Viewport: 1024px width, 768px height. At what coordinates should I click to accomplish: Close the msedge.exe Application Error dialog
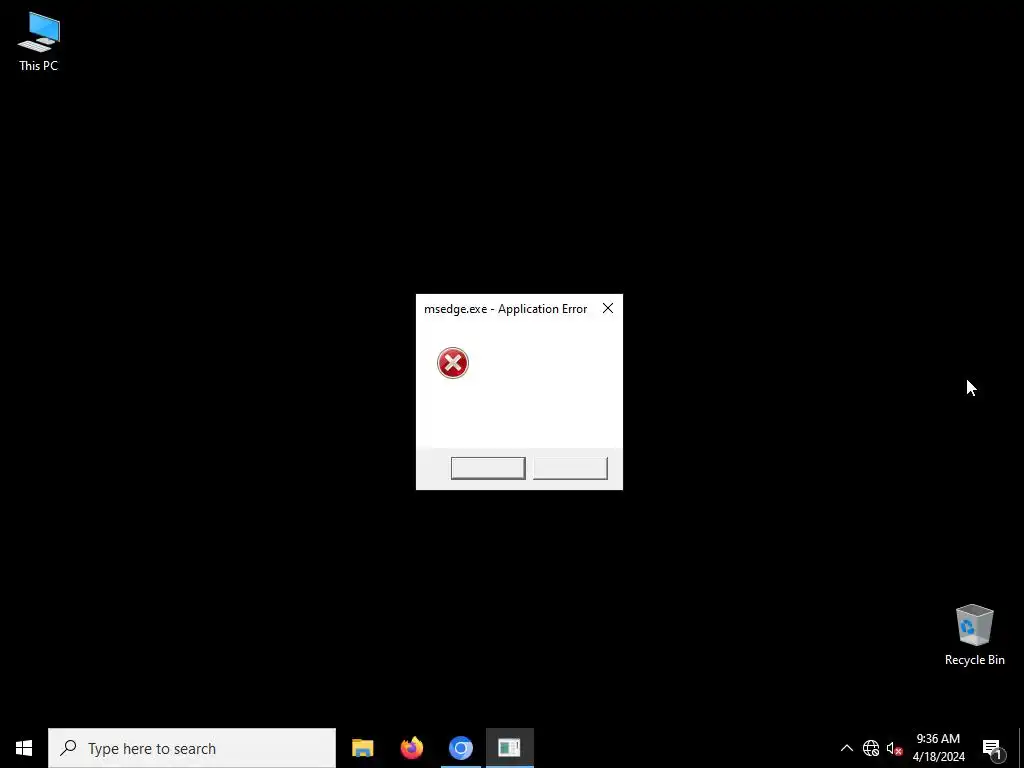click(x=608, y=308)
